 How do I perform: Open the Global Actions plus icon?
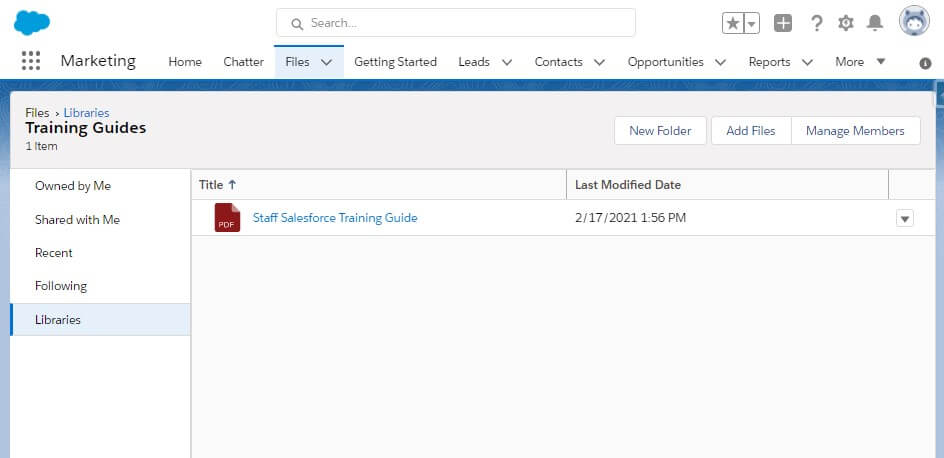pos(783,23)
